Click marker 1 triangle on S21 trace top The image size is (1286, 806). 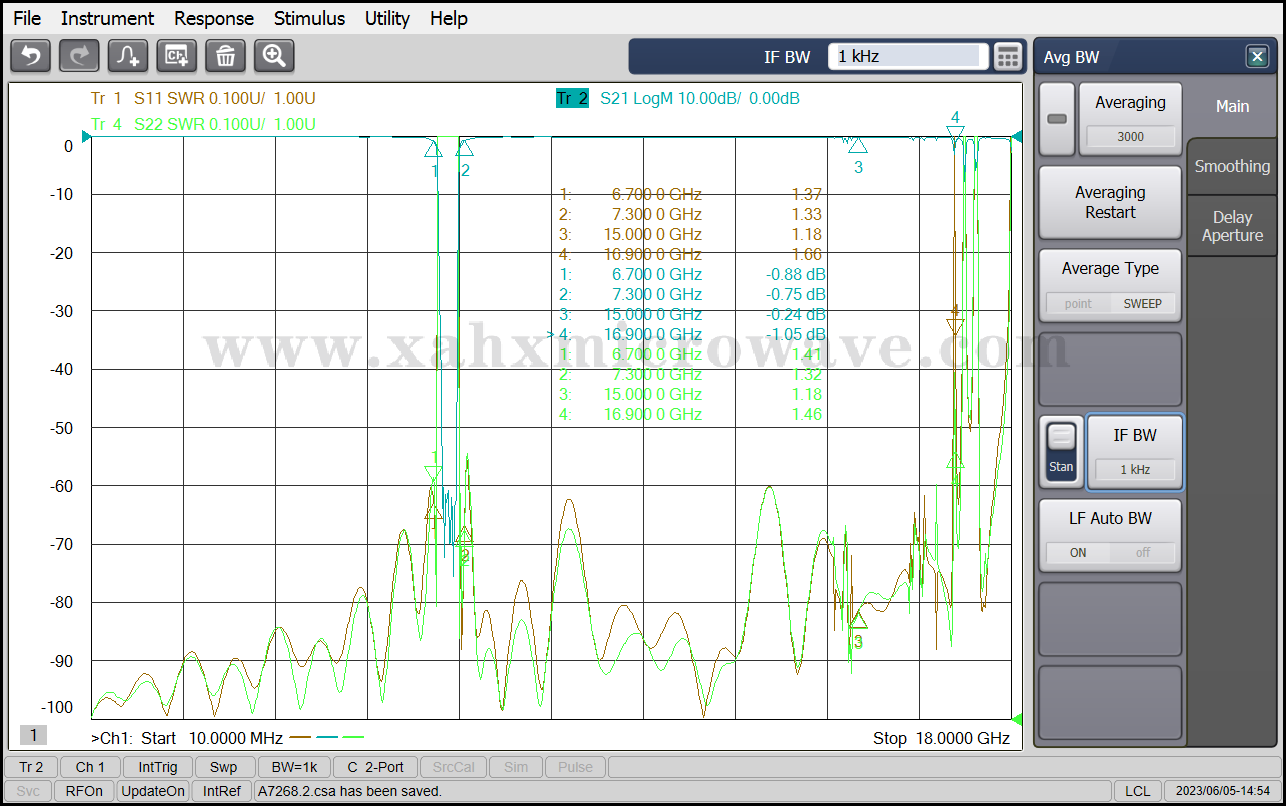[x=433, y=150]
